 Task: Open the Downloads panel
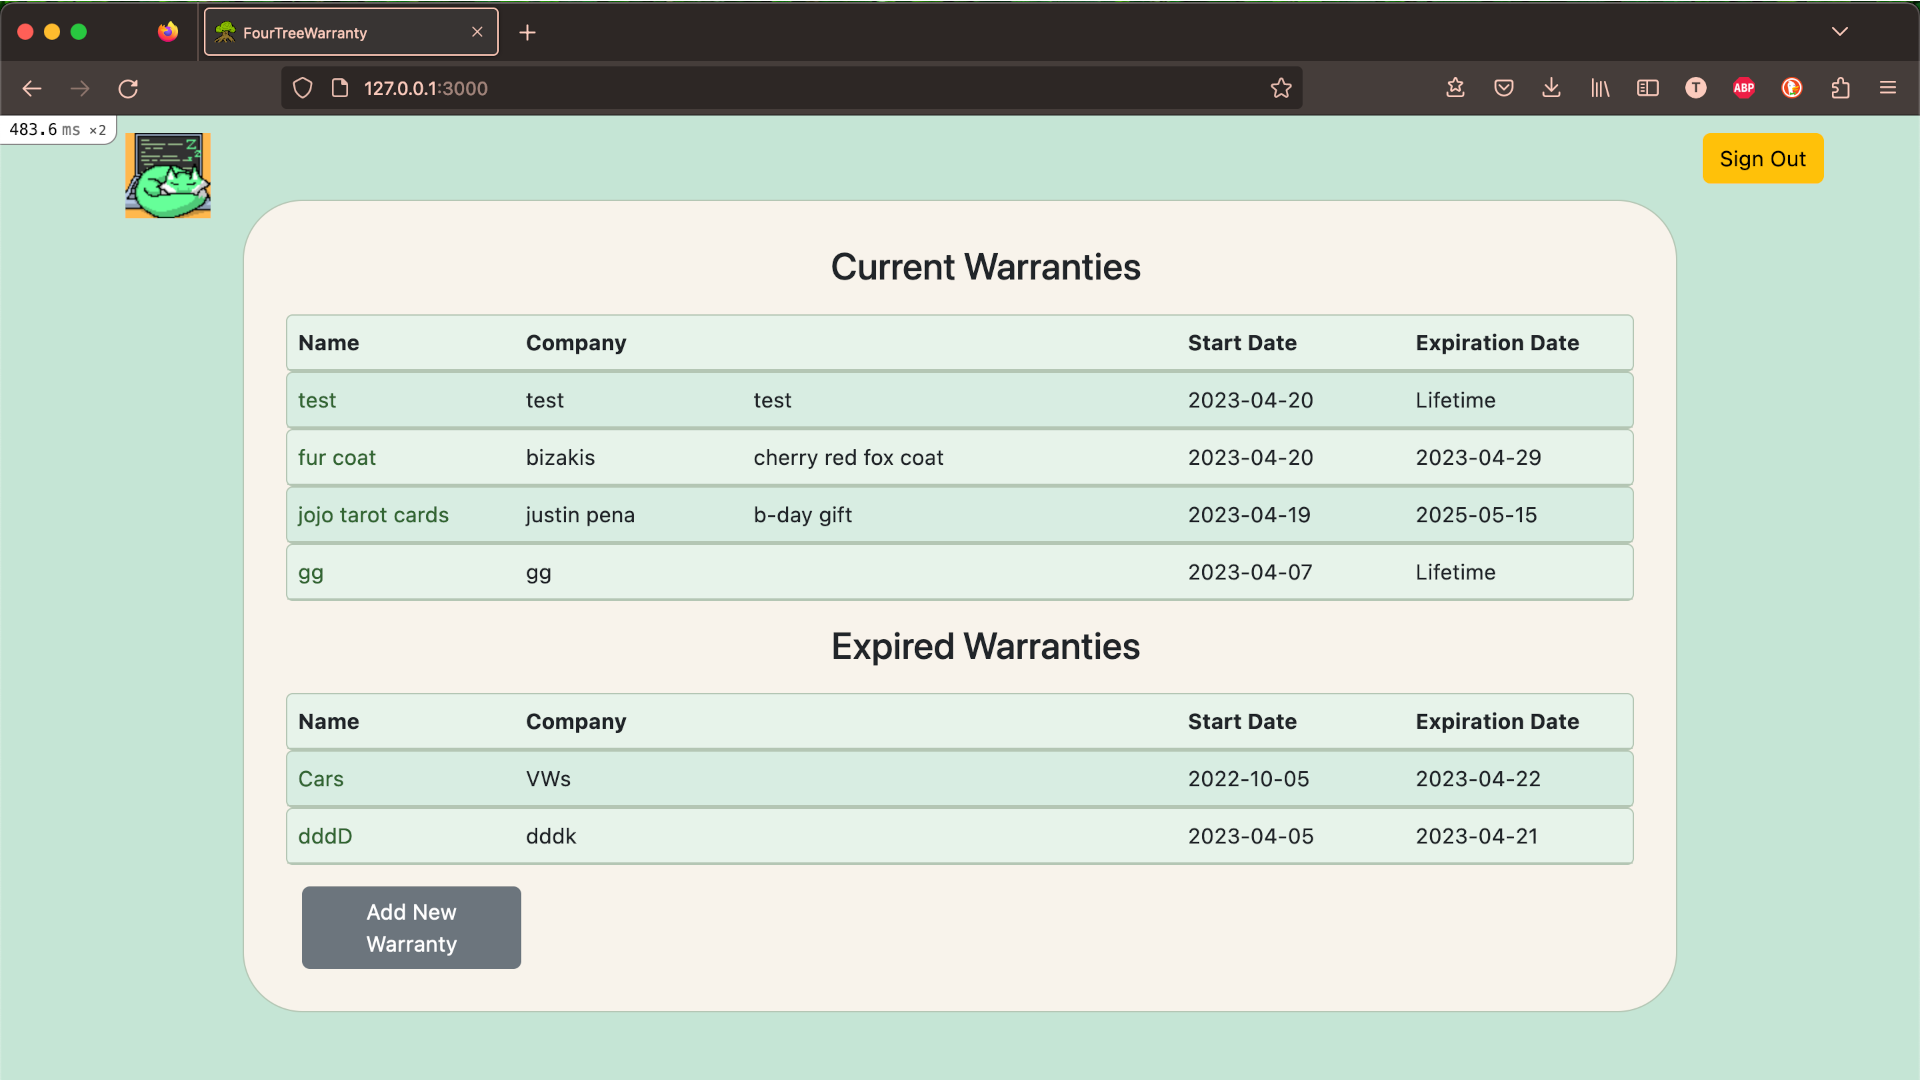pos(1551,88)
